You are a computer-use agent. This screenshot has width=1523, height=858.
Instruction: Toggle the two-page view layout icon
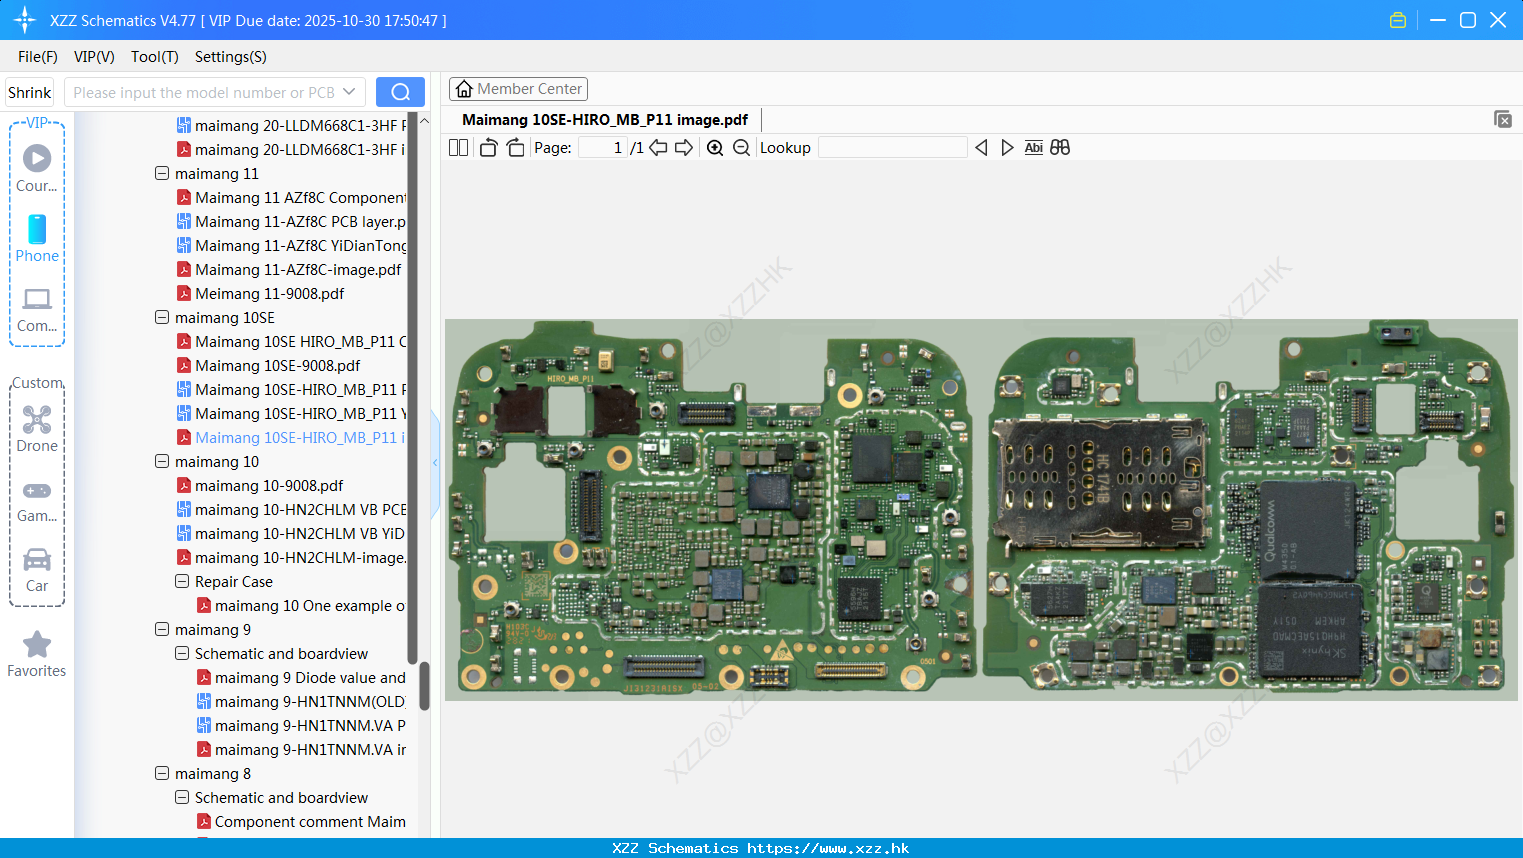[x=458, y=147]
